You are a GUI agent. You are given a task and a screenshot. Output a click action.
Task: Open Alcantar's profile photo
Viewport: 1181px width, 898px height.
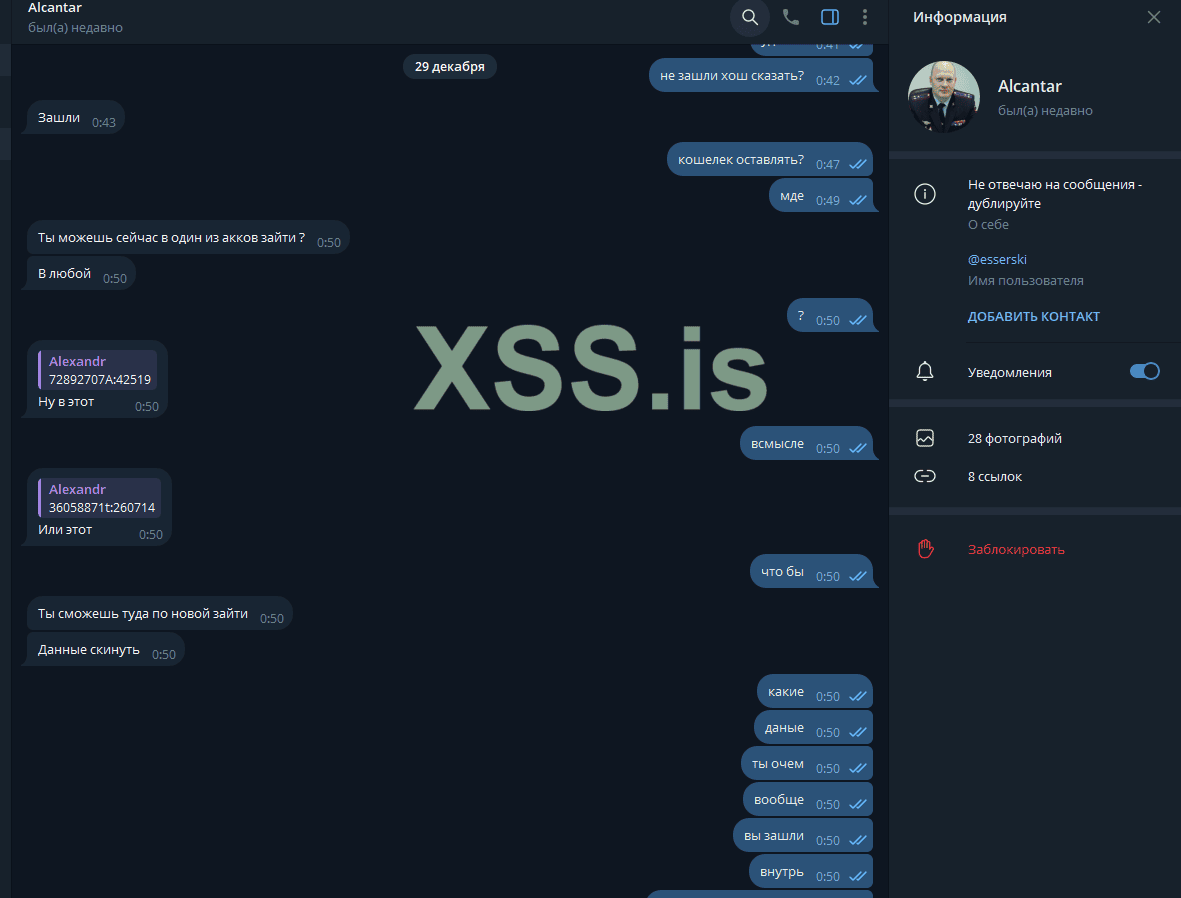click(944, 97)
